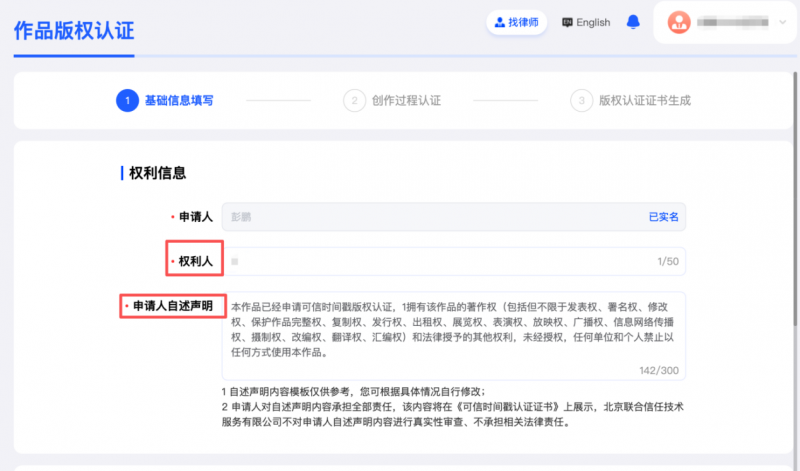Viewport: 800px width, 471px height.
Task: Click inside the 申请人自述声明 text area
Action: pos(453,330)
